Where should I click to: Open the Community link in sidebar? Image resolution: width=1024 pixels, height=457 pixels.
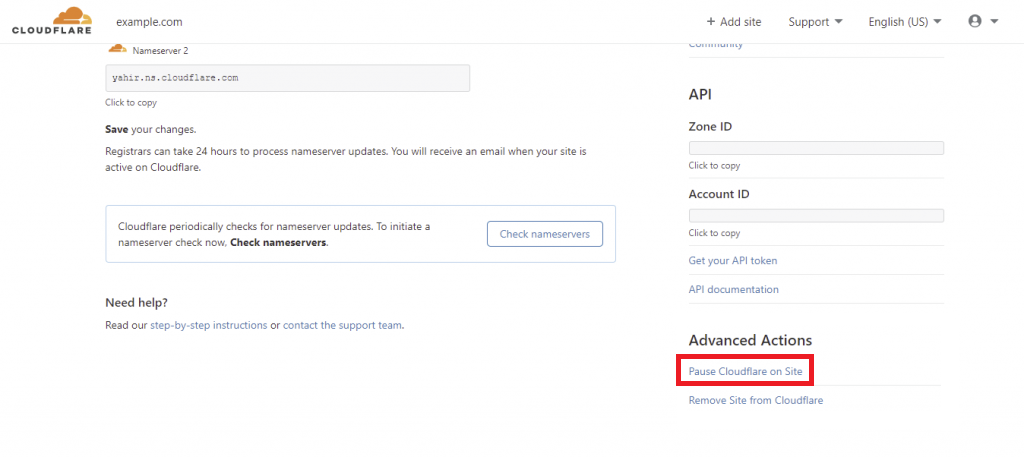pos(715,44)
